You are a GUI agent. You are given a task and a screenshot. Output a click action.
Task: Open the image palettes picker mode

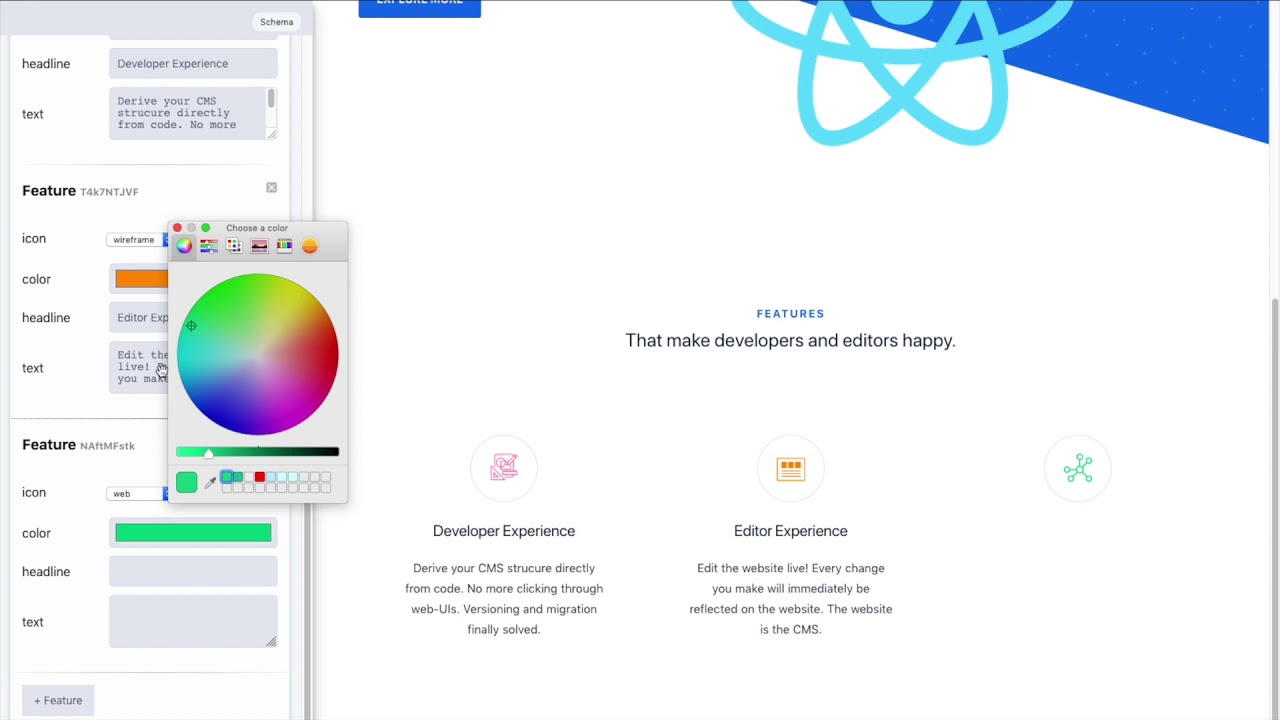[x=259, y=246]
